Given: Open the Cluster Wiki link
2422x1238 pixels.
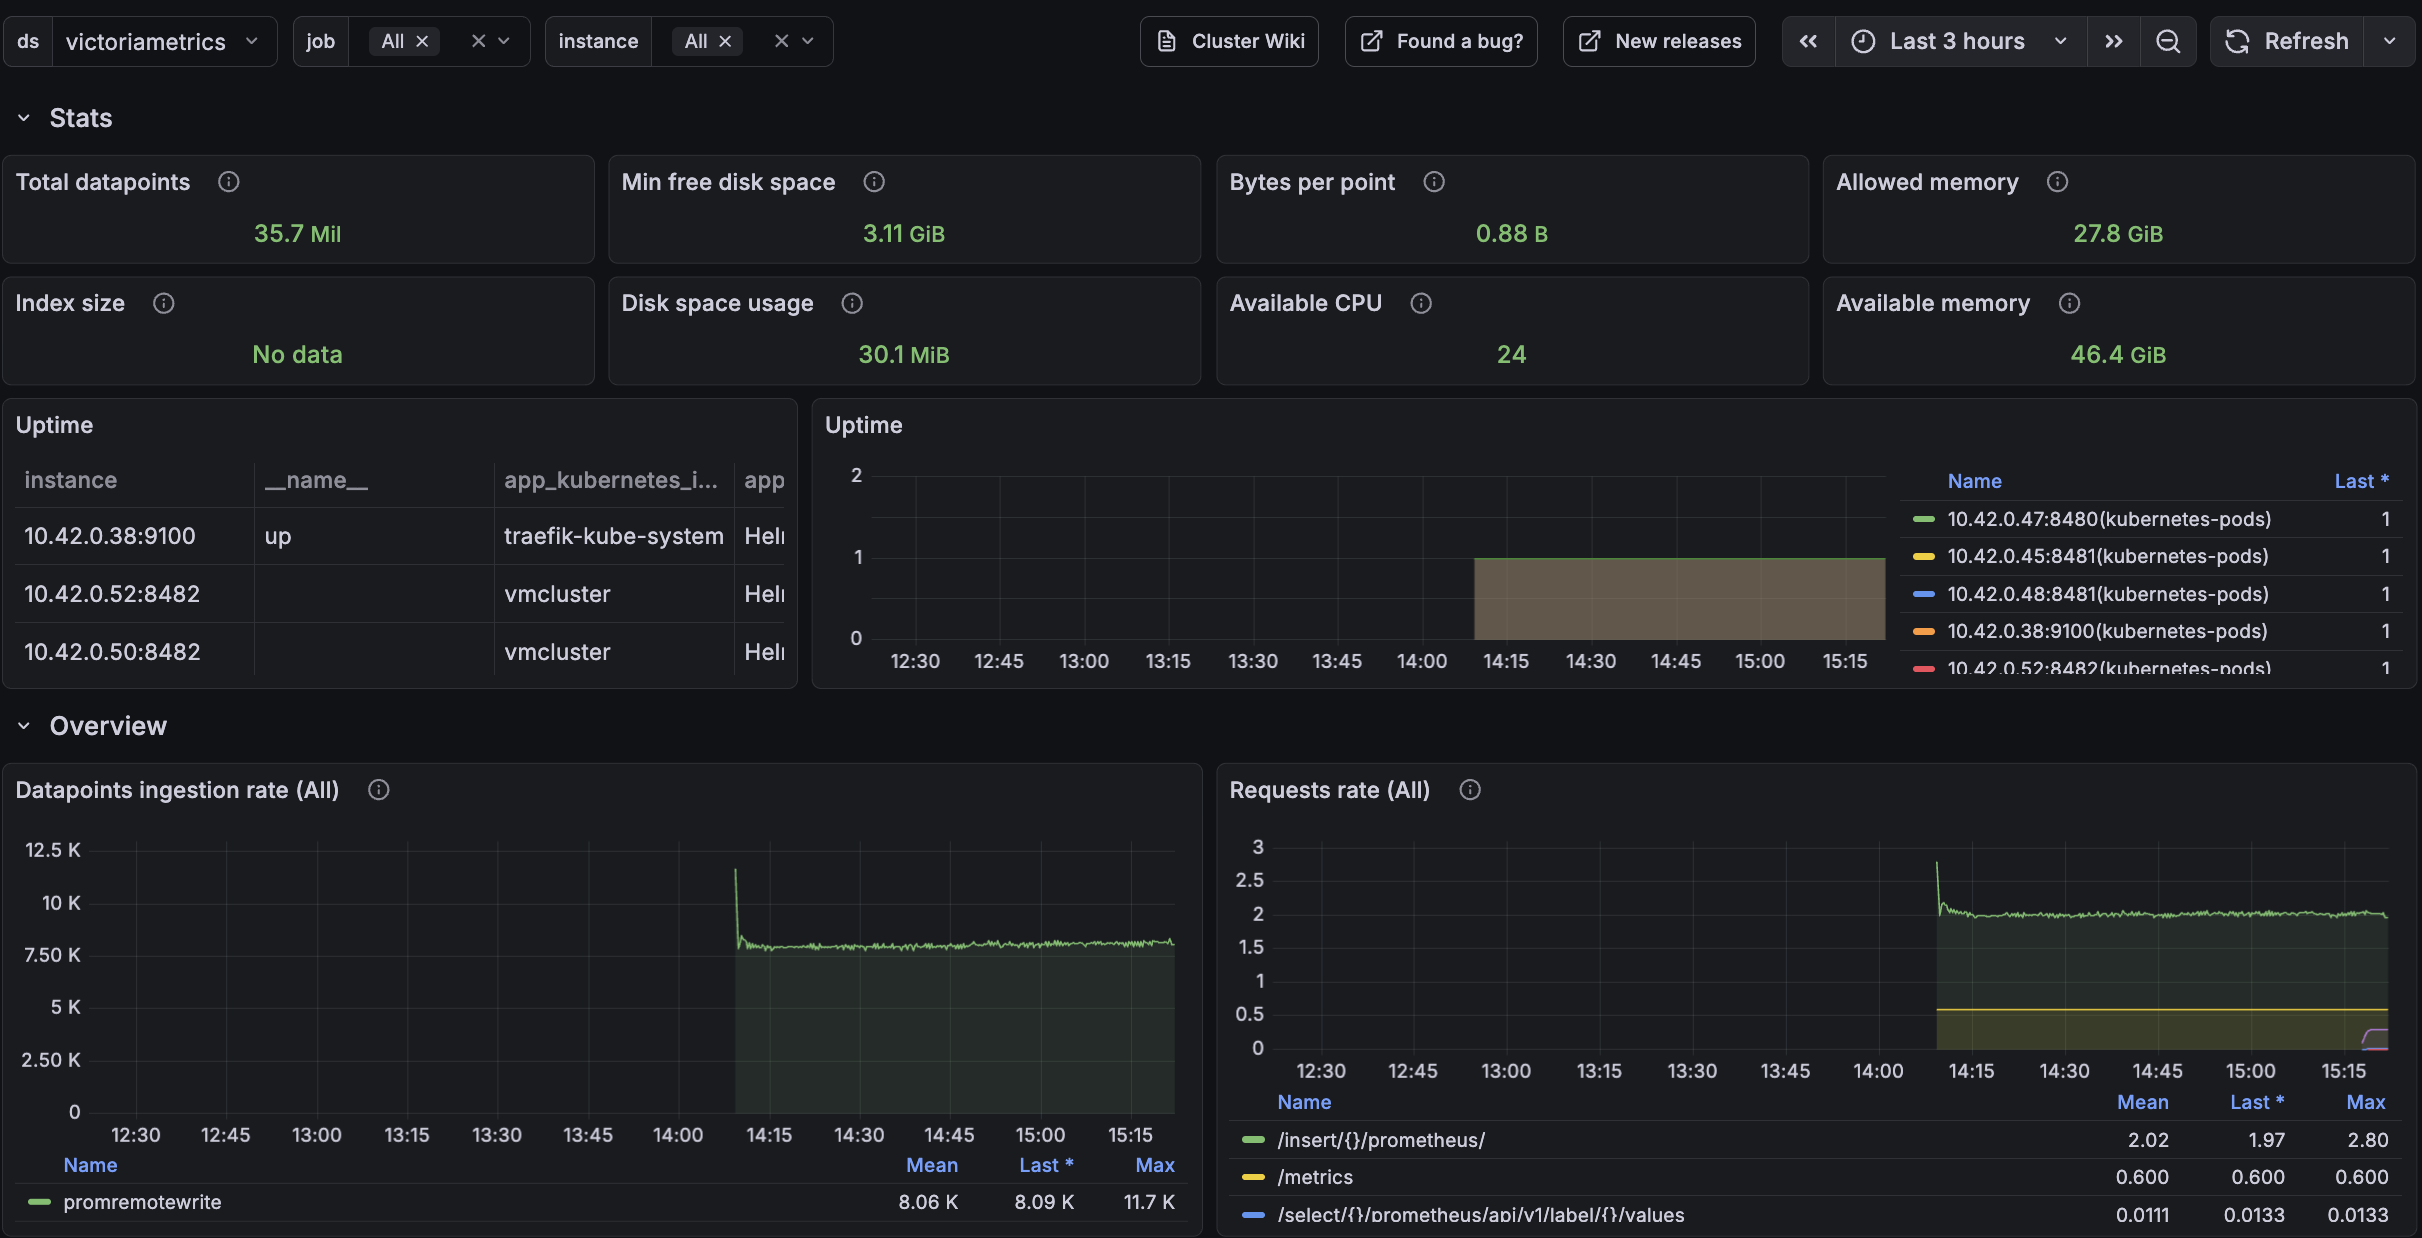Looking at the screenshot, I should pyautogui.click(x=1230, y=41).
